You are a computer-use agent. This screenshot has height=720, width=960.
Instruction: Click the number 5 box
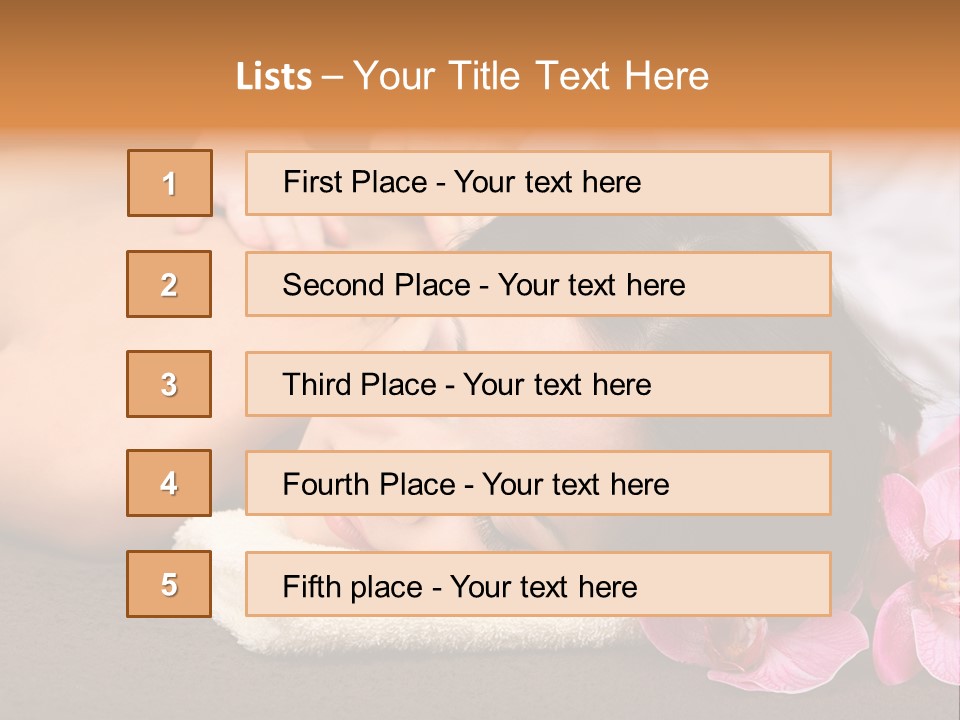[x=169, y=584]
